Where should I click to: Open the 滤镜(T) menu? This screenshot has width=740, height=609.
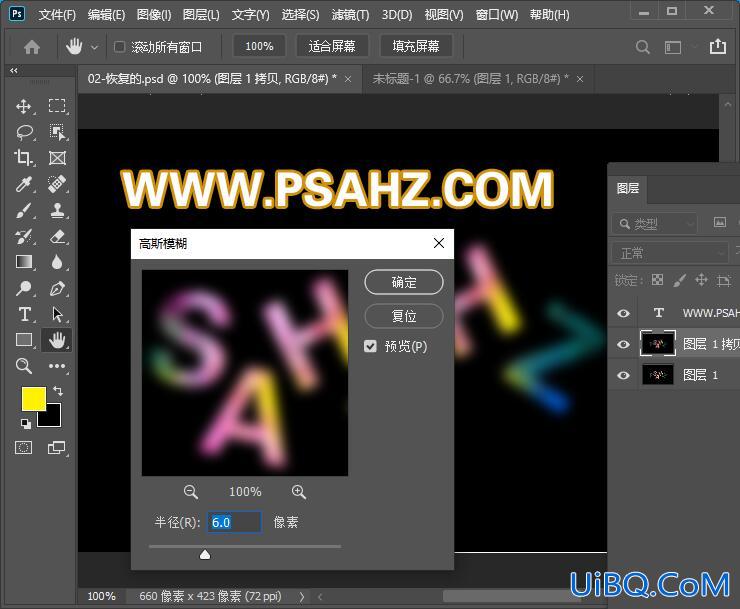350,15
